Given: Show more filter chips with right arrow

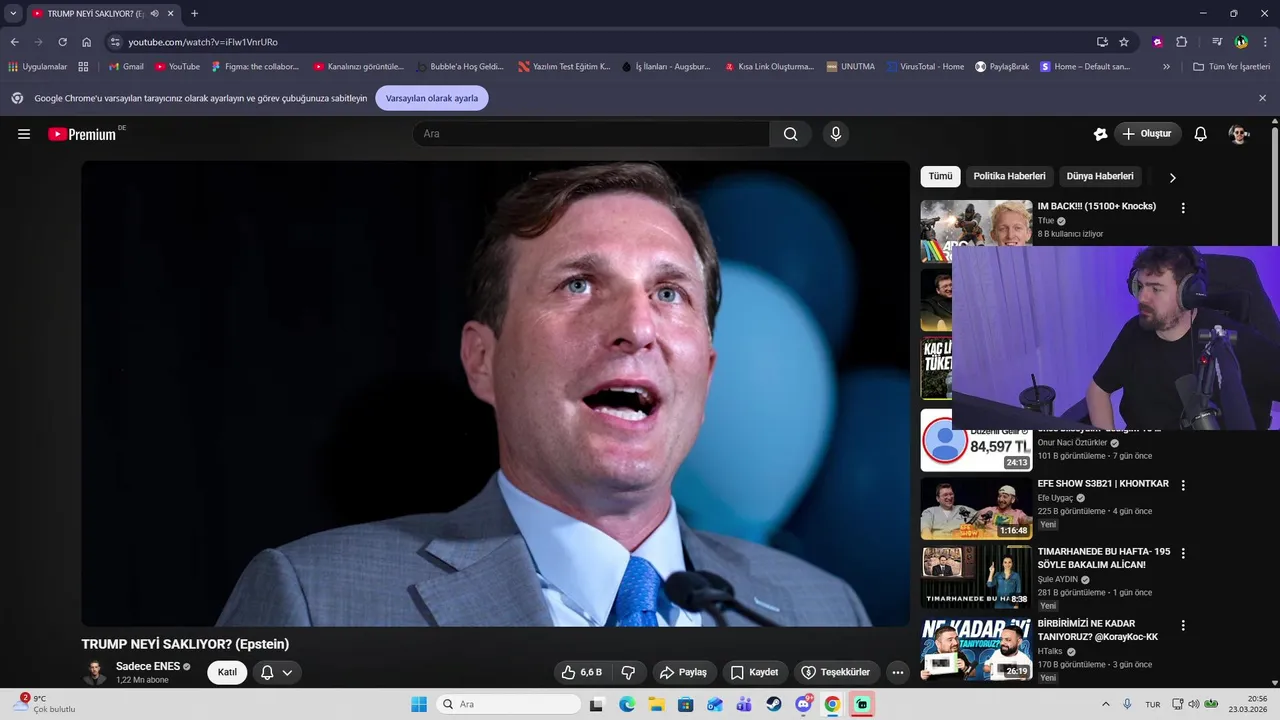Looking at the screenshot, I should (1173, 177).
